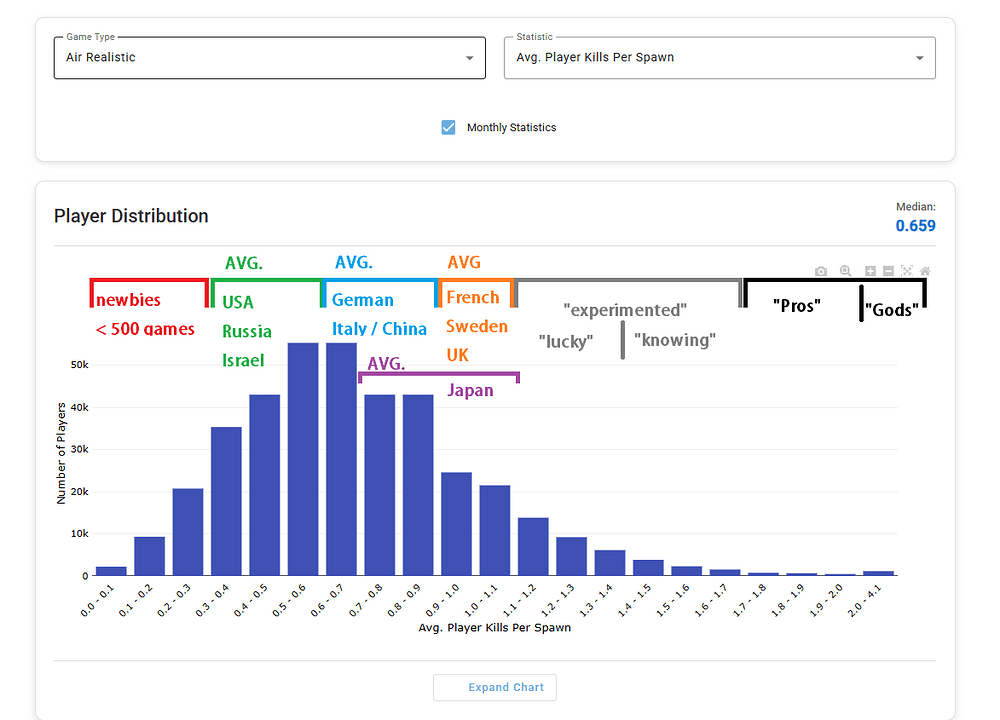The width and height of the screenshot is (1000, 720).
Task: Click the 0.3 - 0.4 histogram bar
Action: (x=226, y=501)
